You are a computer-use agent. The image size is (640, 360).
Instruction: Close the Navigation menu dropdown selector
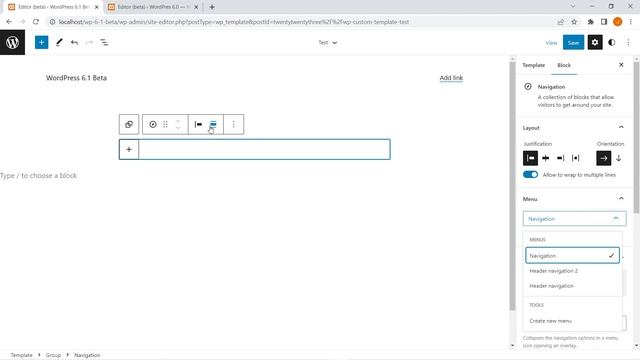click(x=574, y=219)
